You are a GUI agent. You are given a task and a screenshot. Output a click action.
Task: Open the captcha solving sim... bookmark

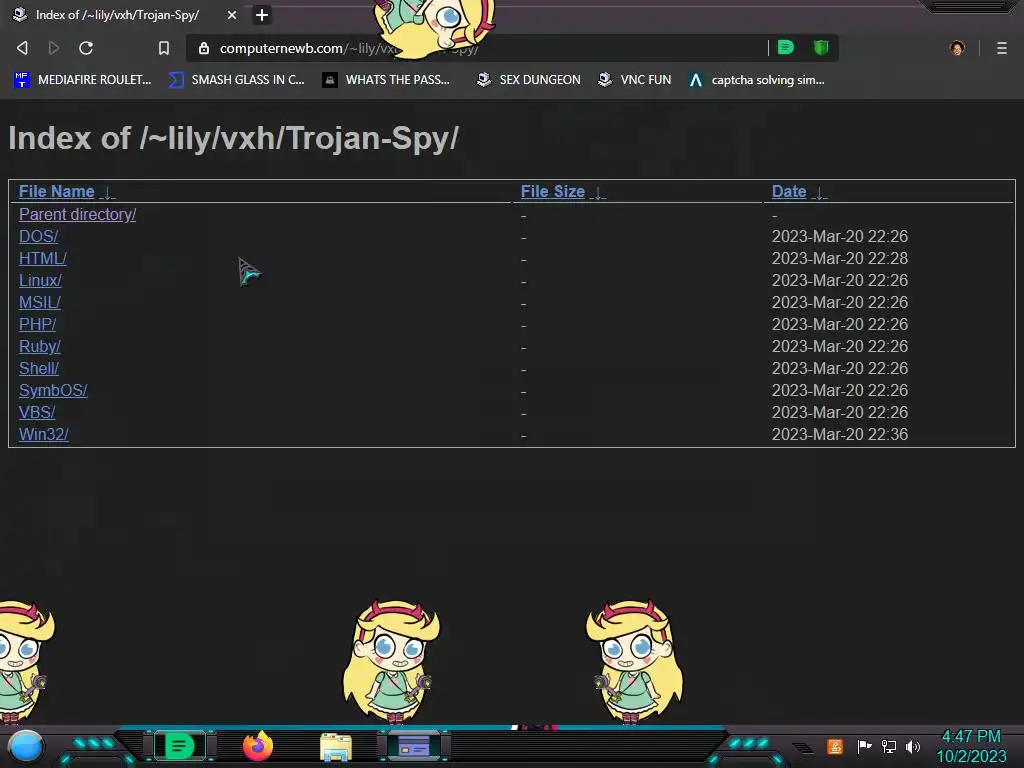tap(757, 80)
